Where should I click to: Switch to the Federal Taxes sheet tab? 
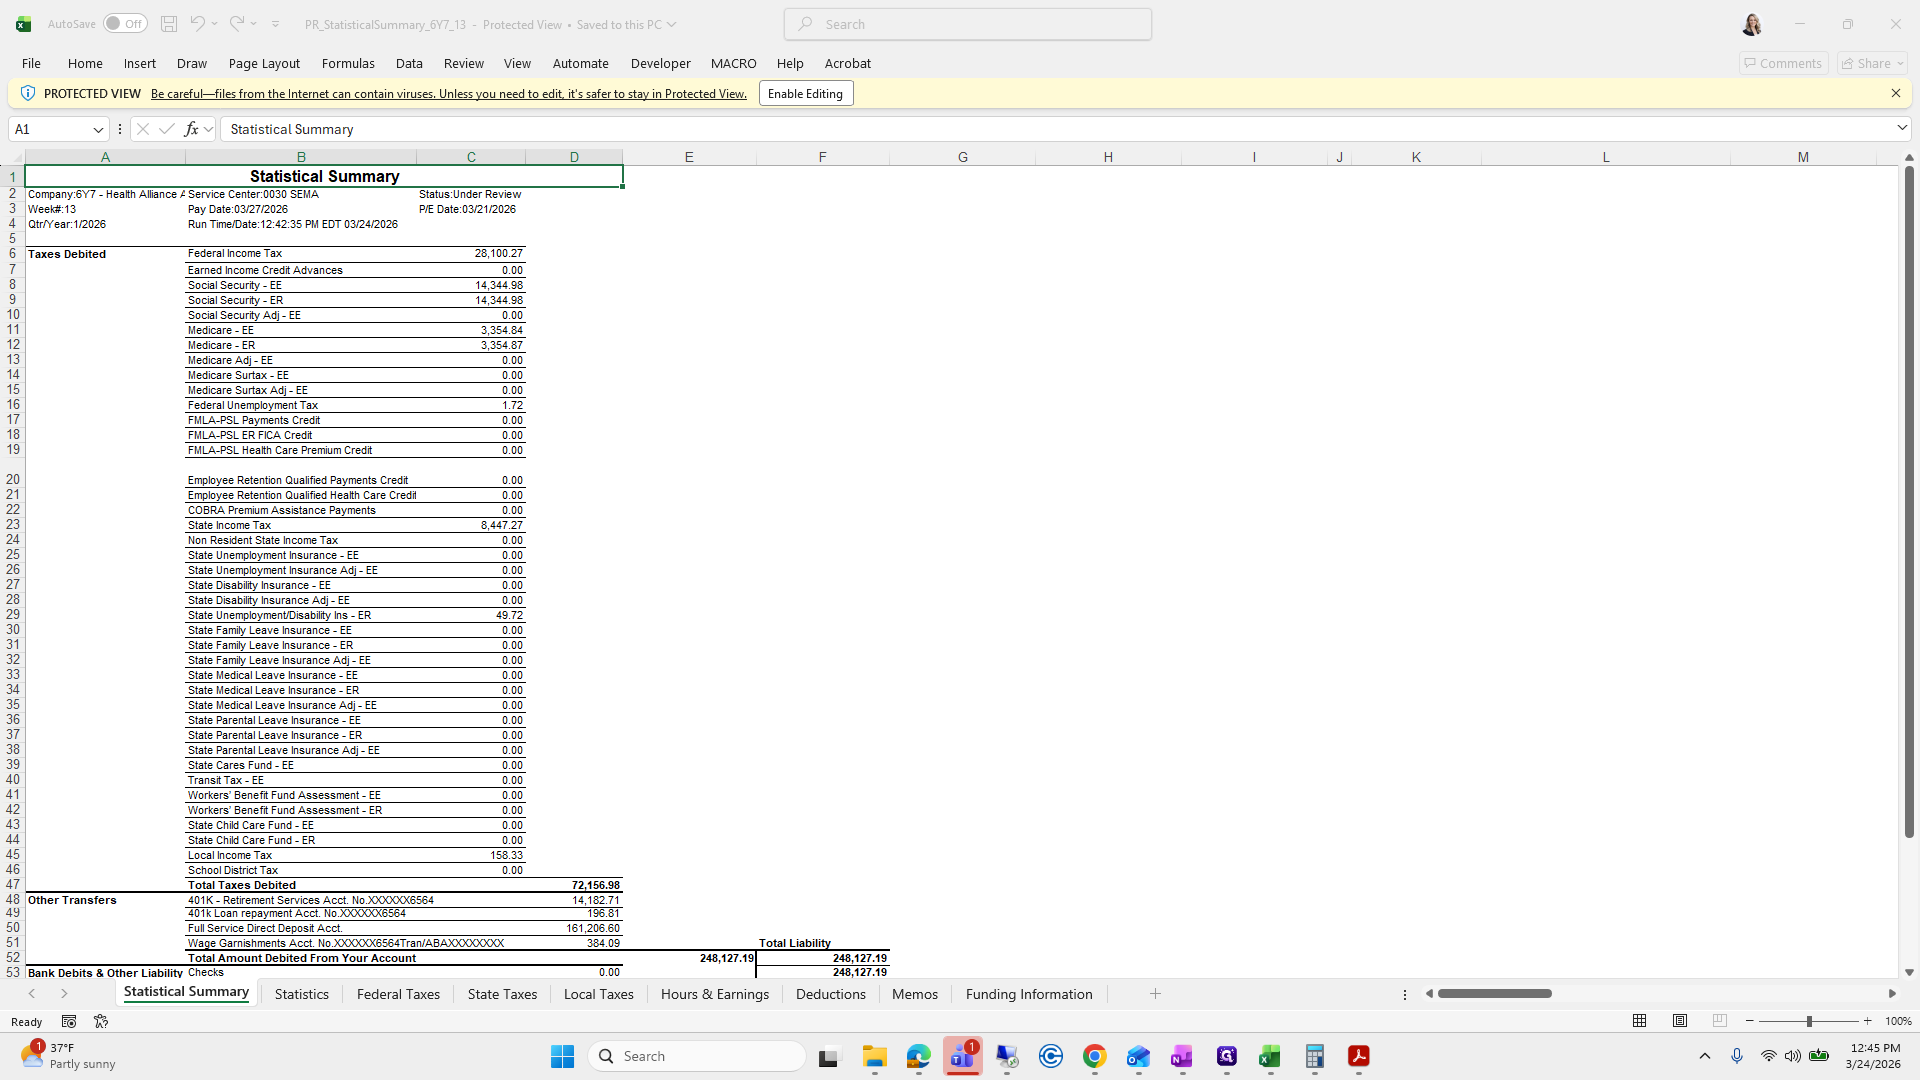click(x=398, y=994)
